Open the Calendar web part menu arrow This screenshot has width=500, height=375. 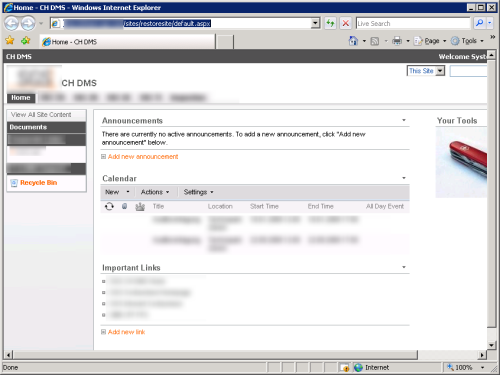pos(404,178)
